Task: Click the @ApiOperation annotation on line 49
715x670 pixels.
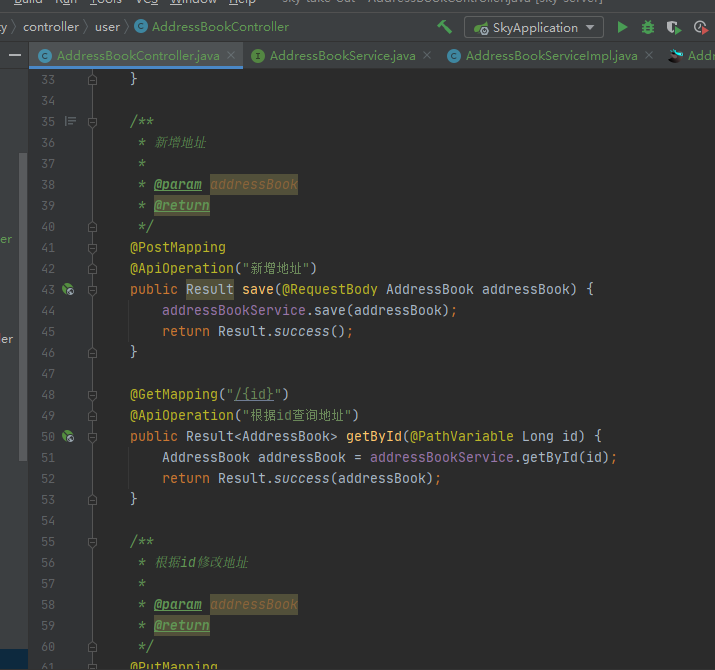Action: (x=181, y=415)
